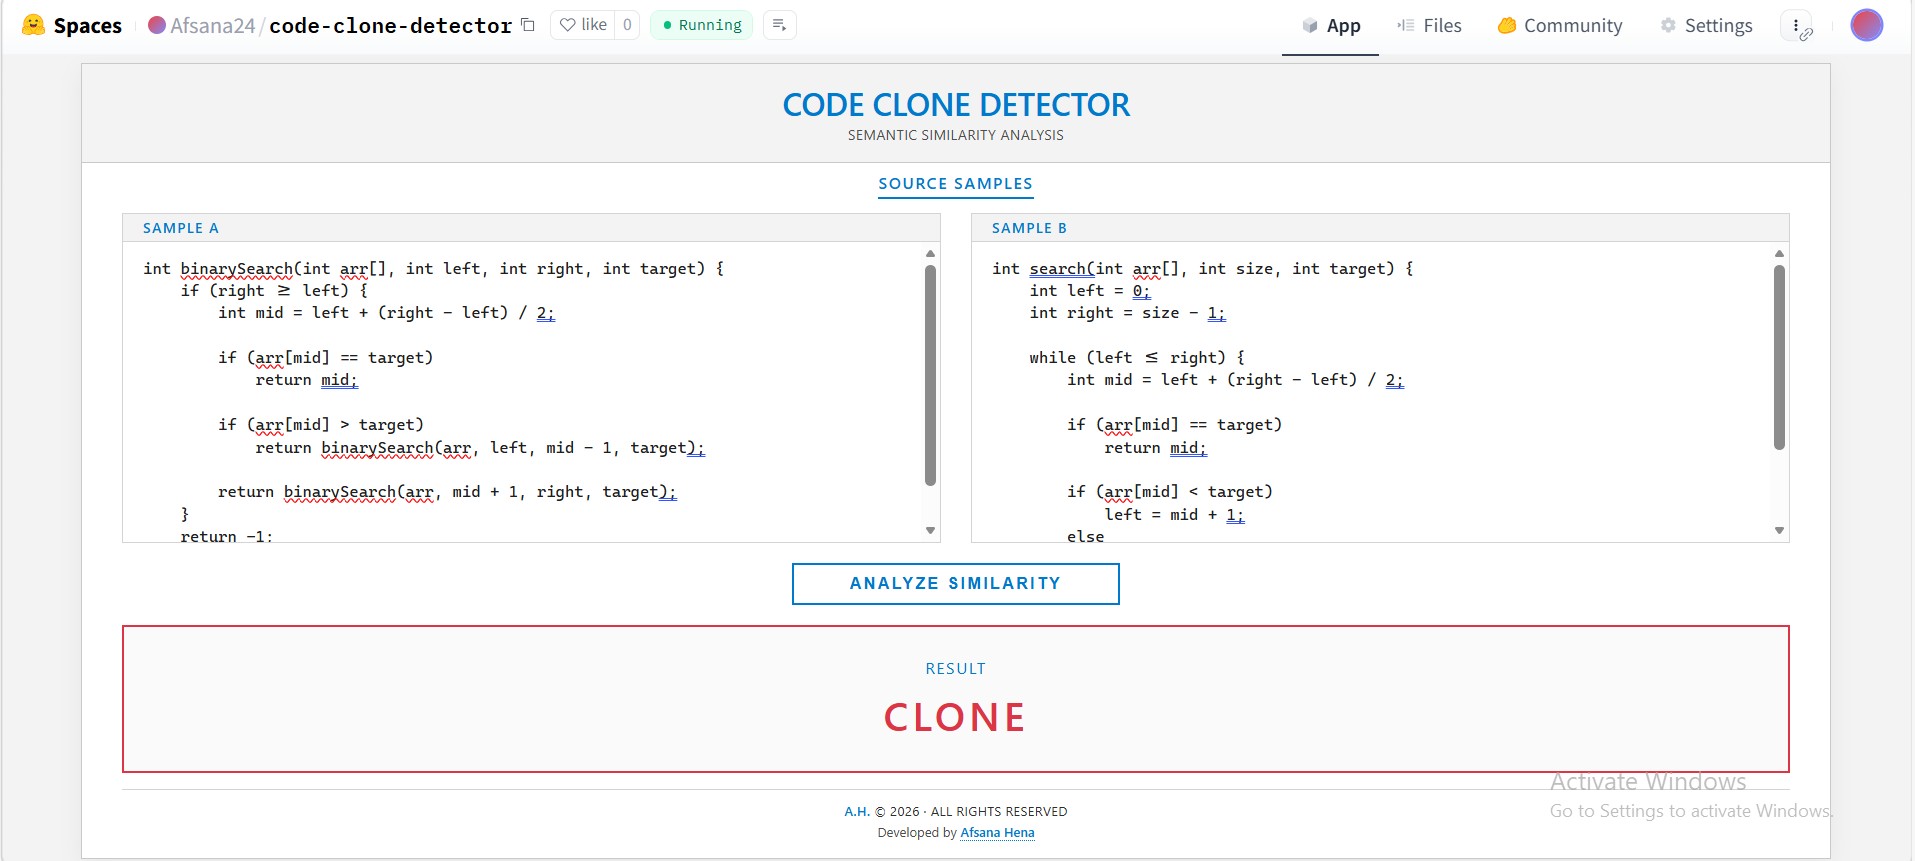Click the Hugging Face Spaces logo
Viewport: 1915px width, 861px height.
click(x=71, y=25)
